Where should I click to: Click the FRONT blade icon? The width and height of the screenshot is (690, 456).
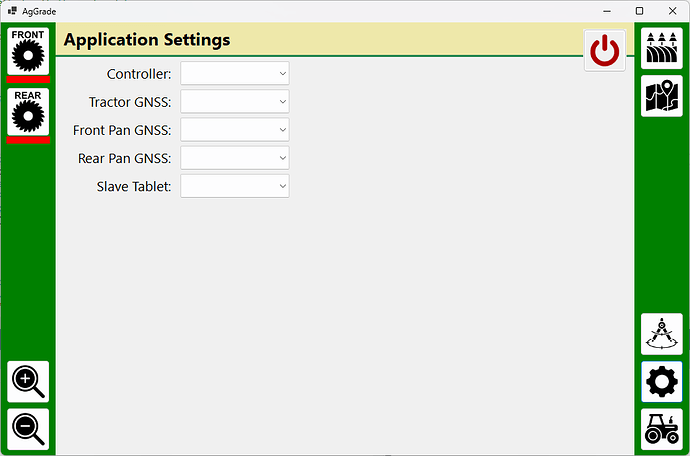tap(28, 53)
